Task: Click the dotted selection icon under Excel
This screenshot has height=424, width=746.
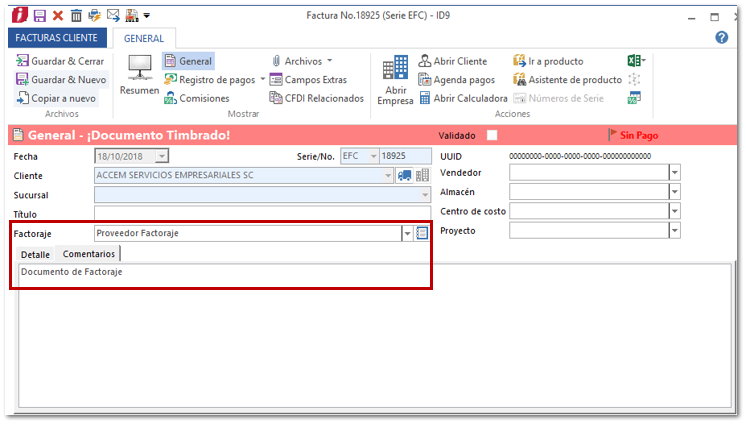Action: 634,79
